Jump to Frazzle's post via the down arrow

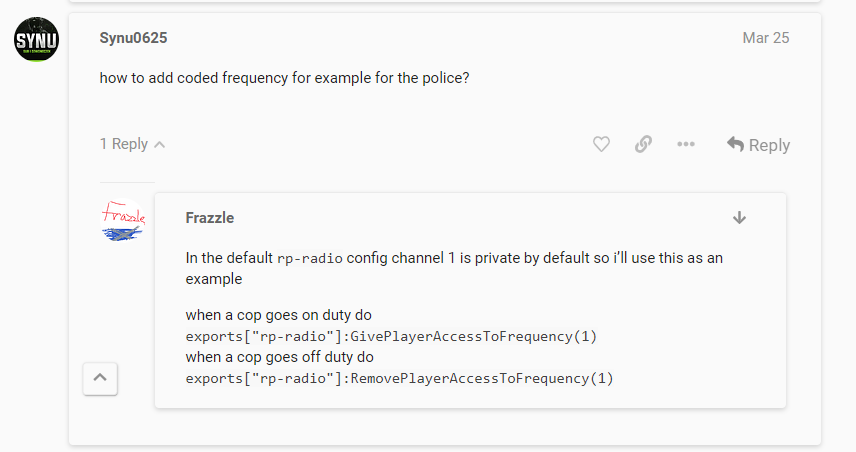click(x=740, y=217)
